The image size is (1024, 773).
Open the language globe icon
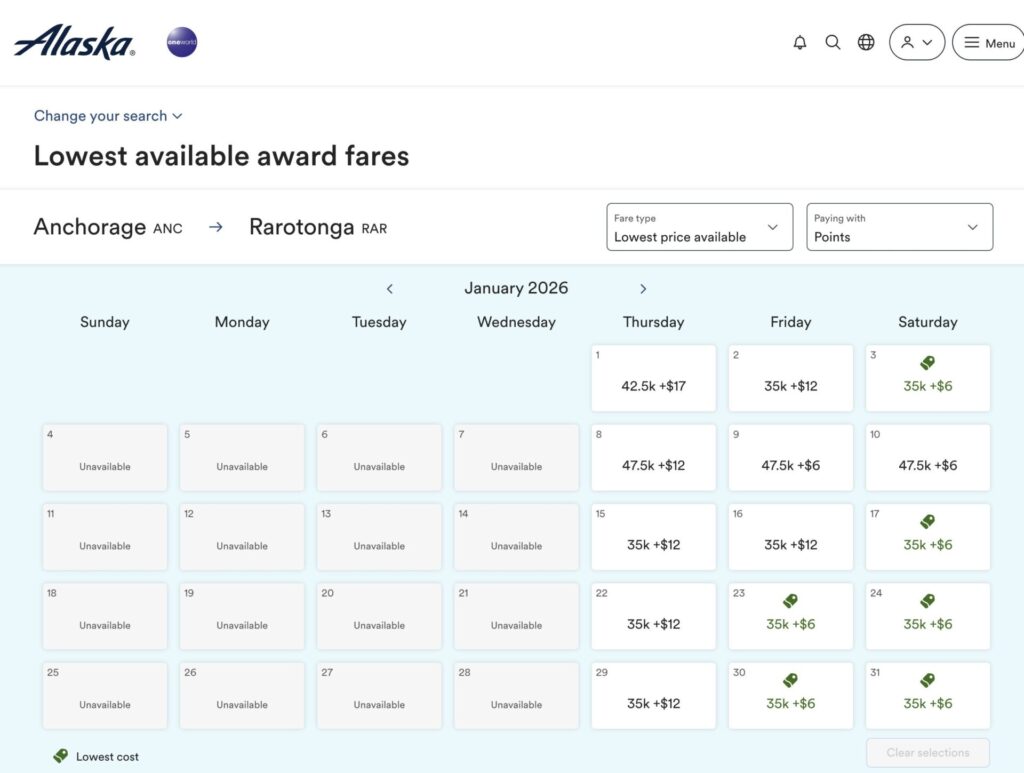(866, 42)
